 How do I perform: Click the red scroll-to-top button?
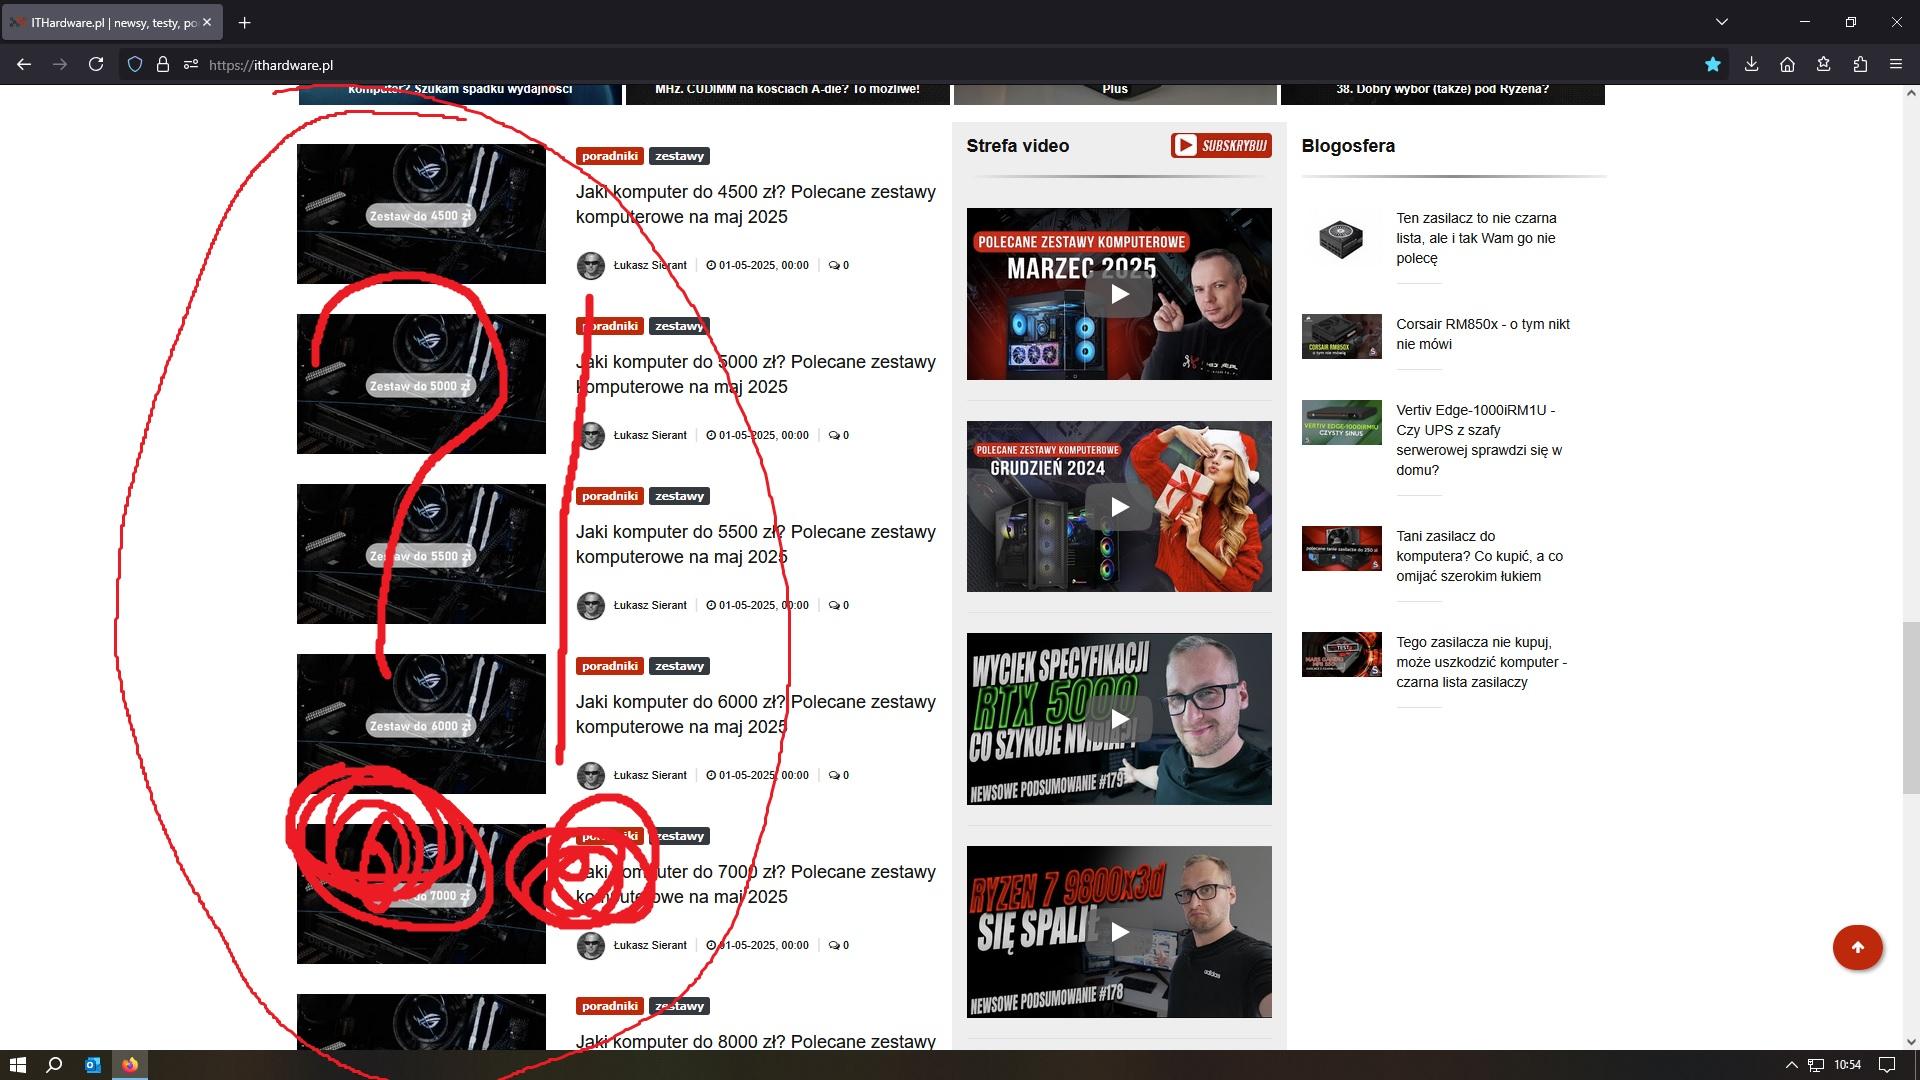(1857, 947)
